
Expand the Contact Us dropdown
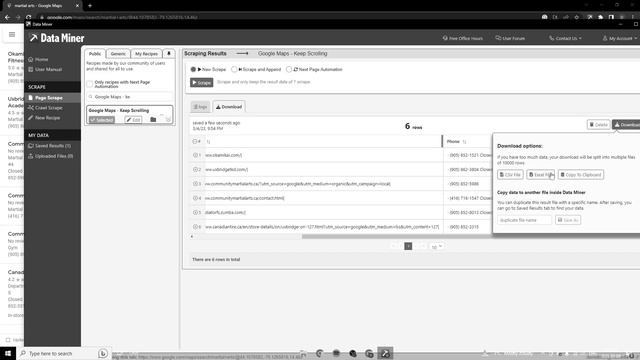click(565, 38)
